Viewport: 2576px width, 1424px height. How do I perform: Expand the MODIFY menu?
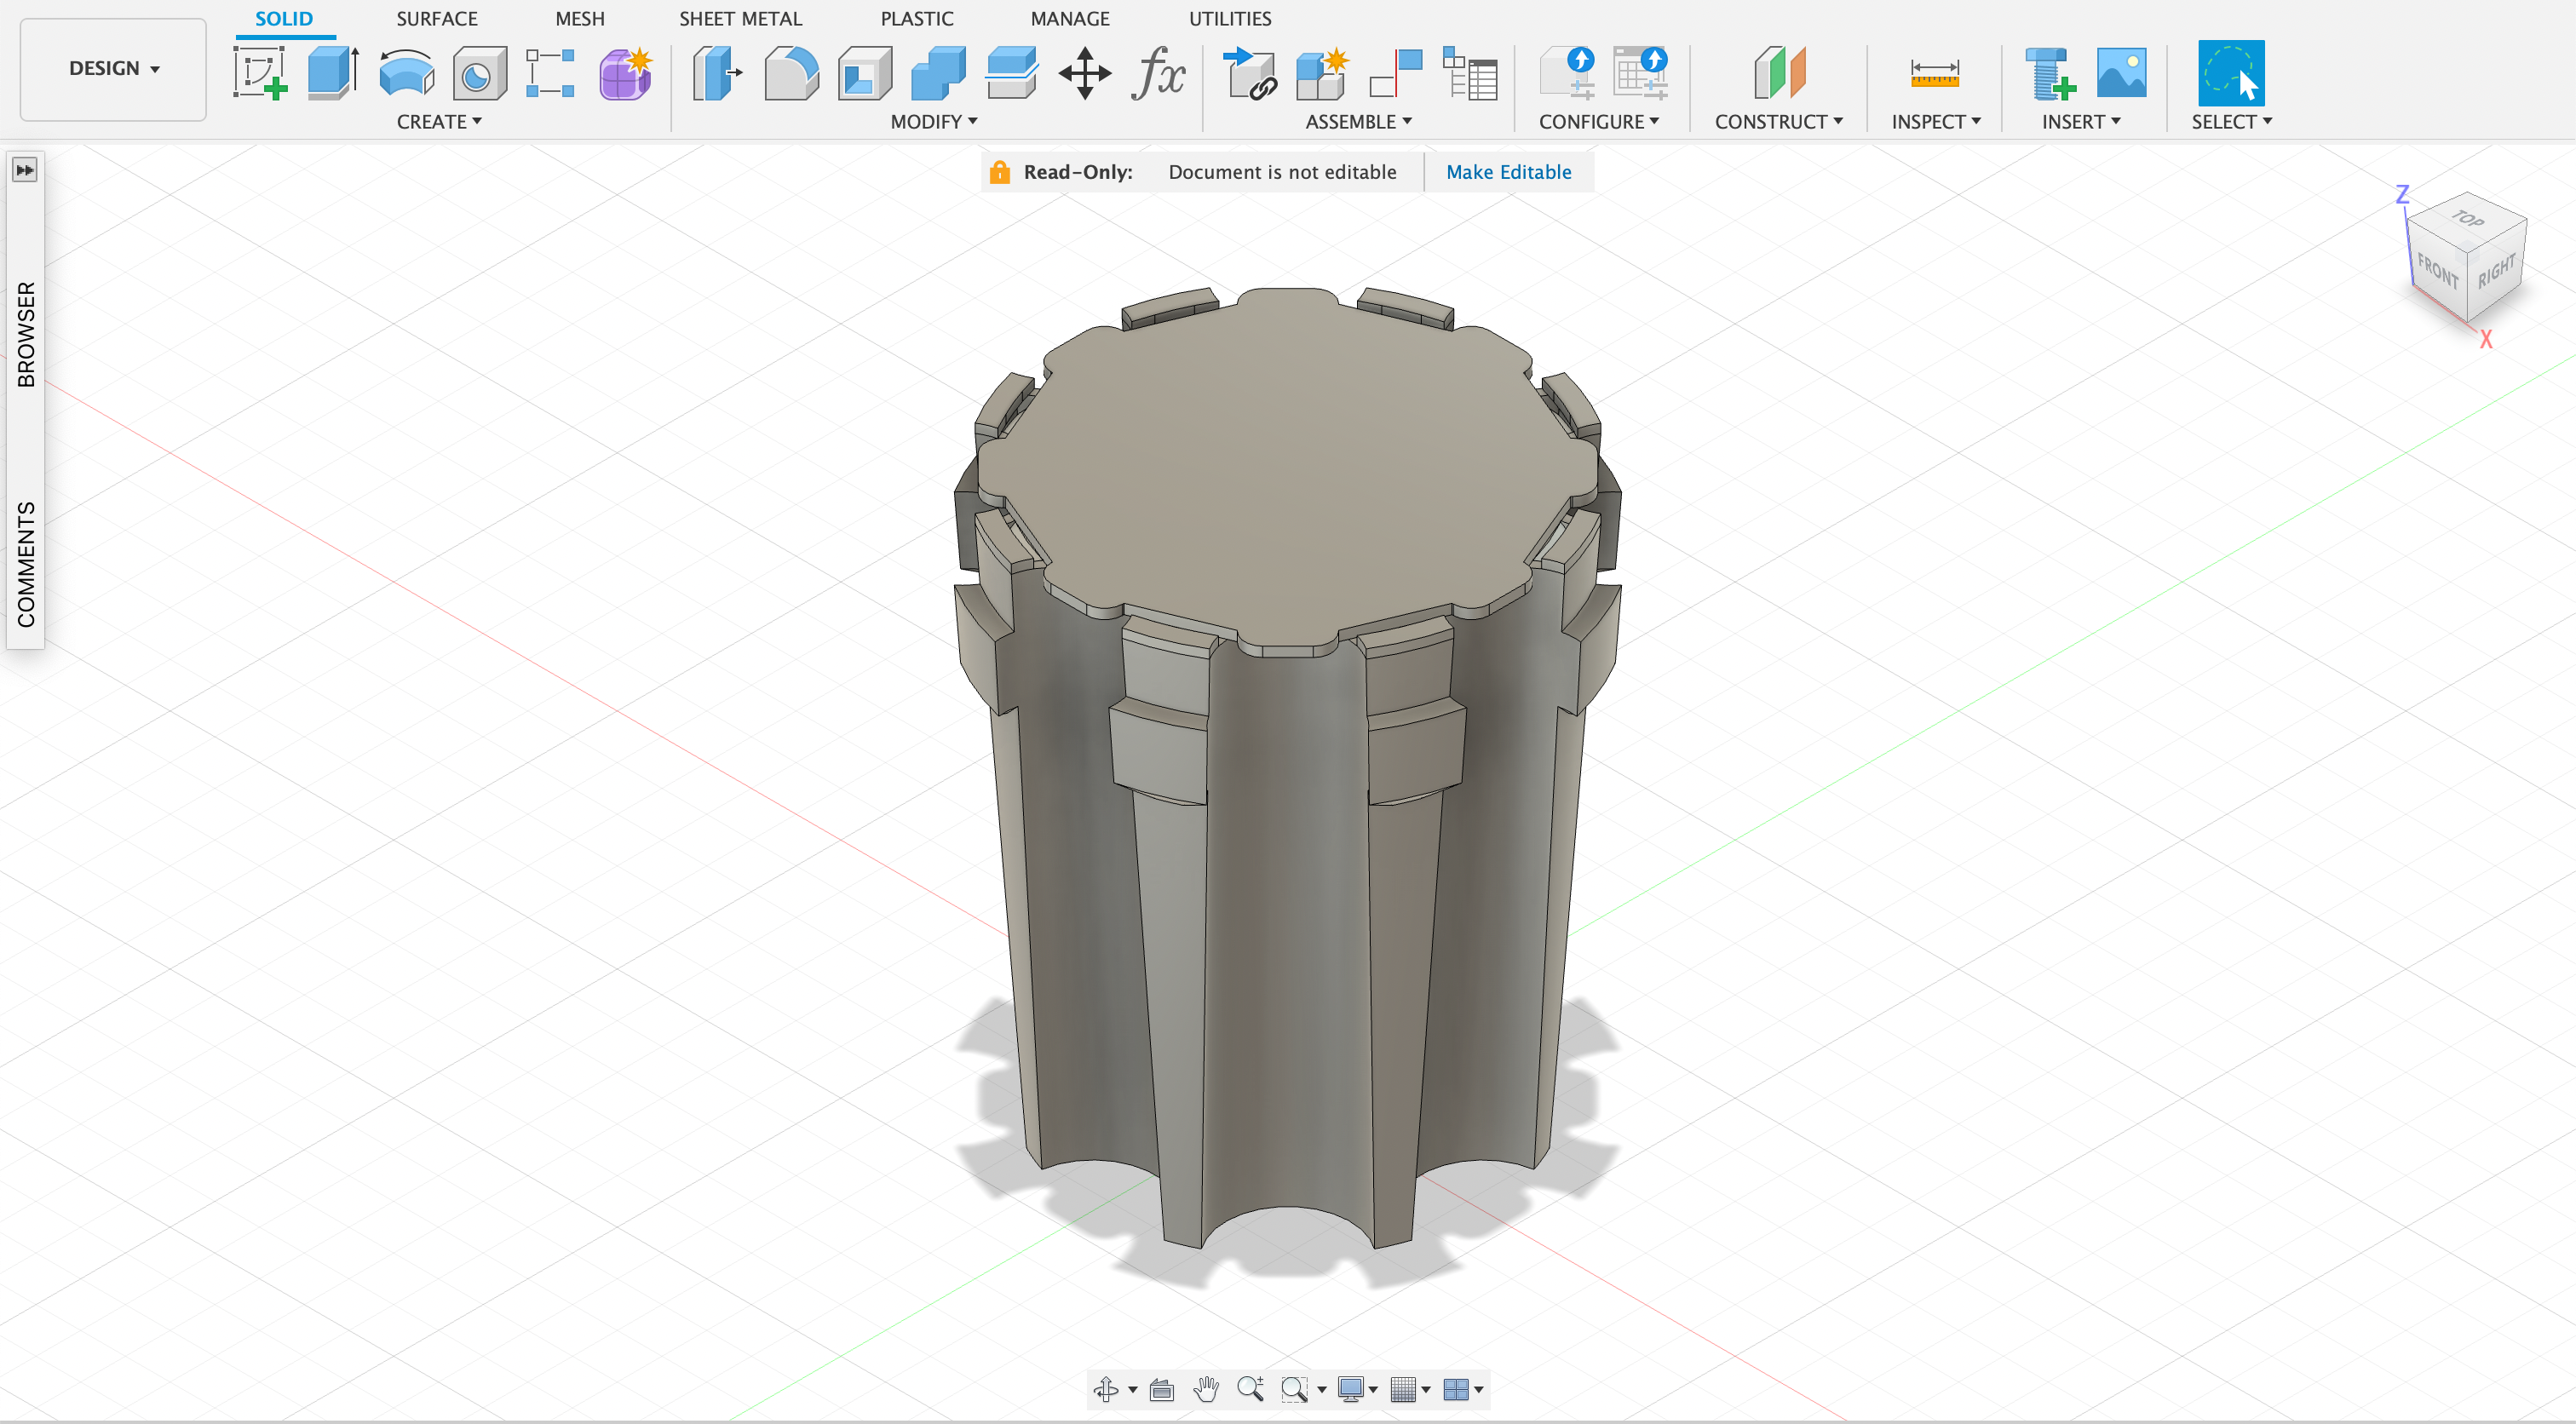934,121
